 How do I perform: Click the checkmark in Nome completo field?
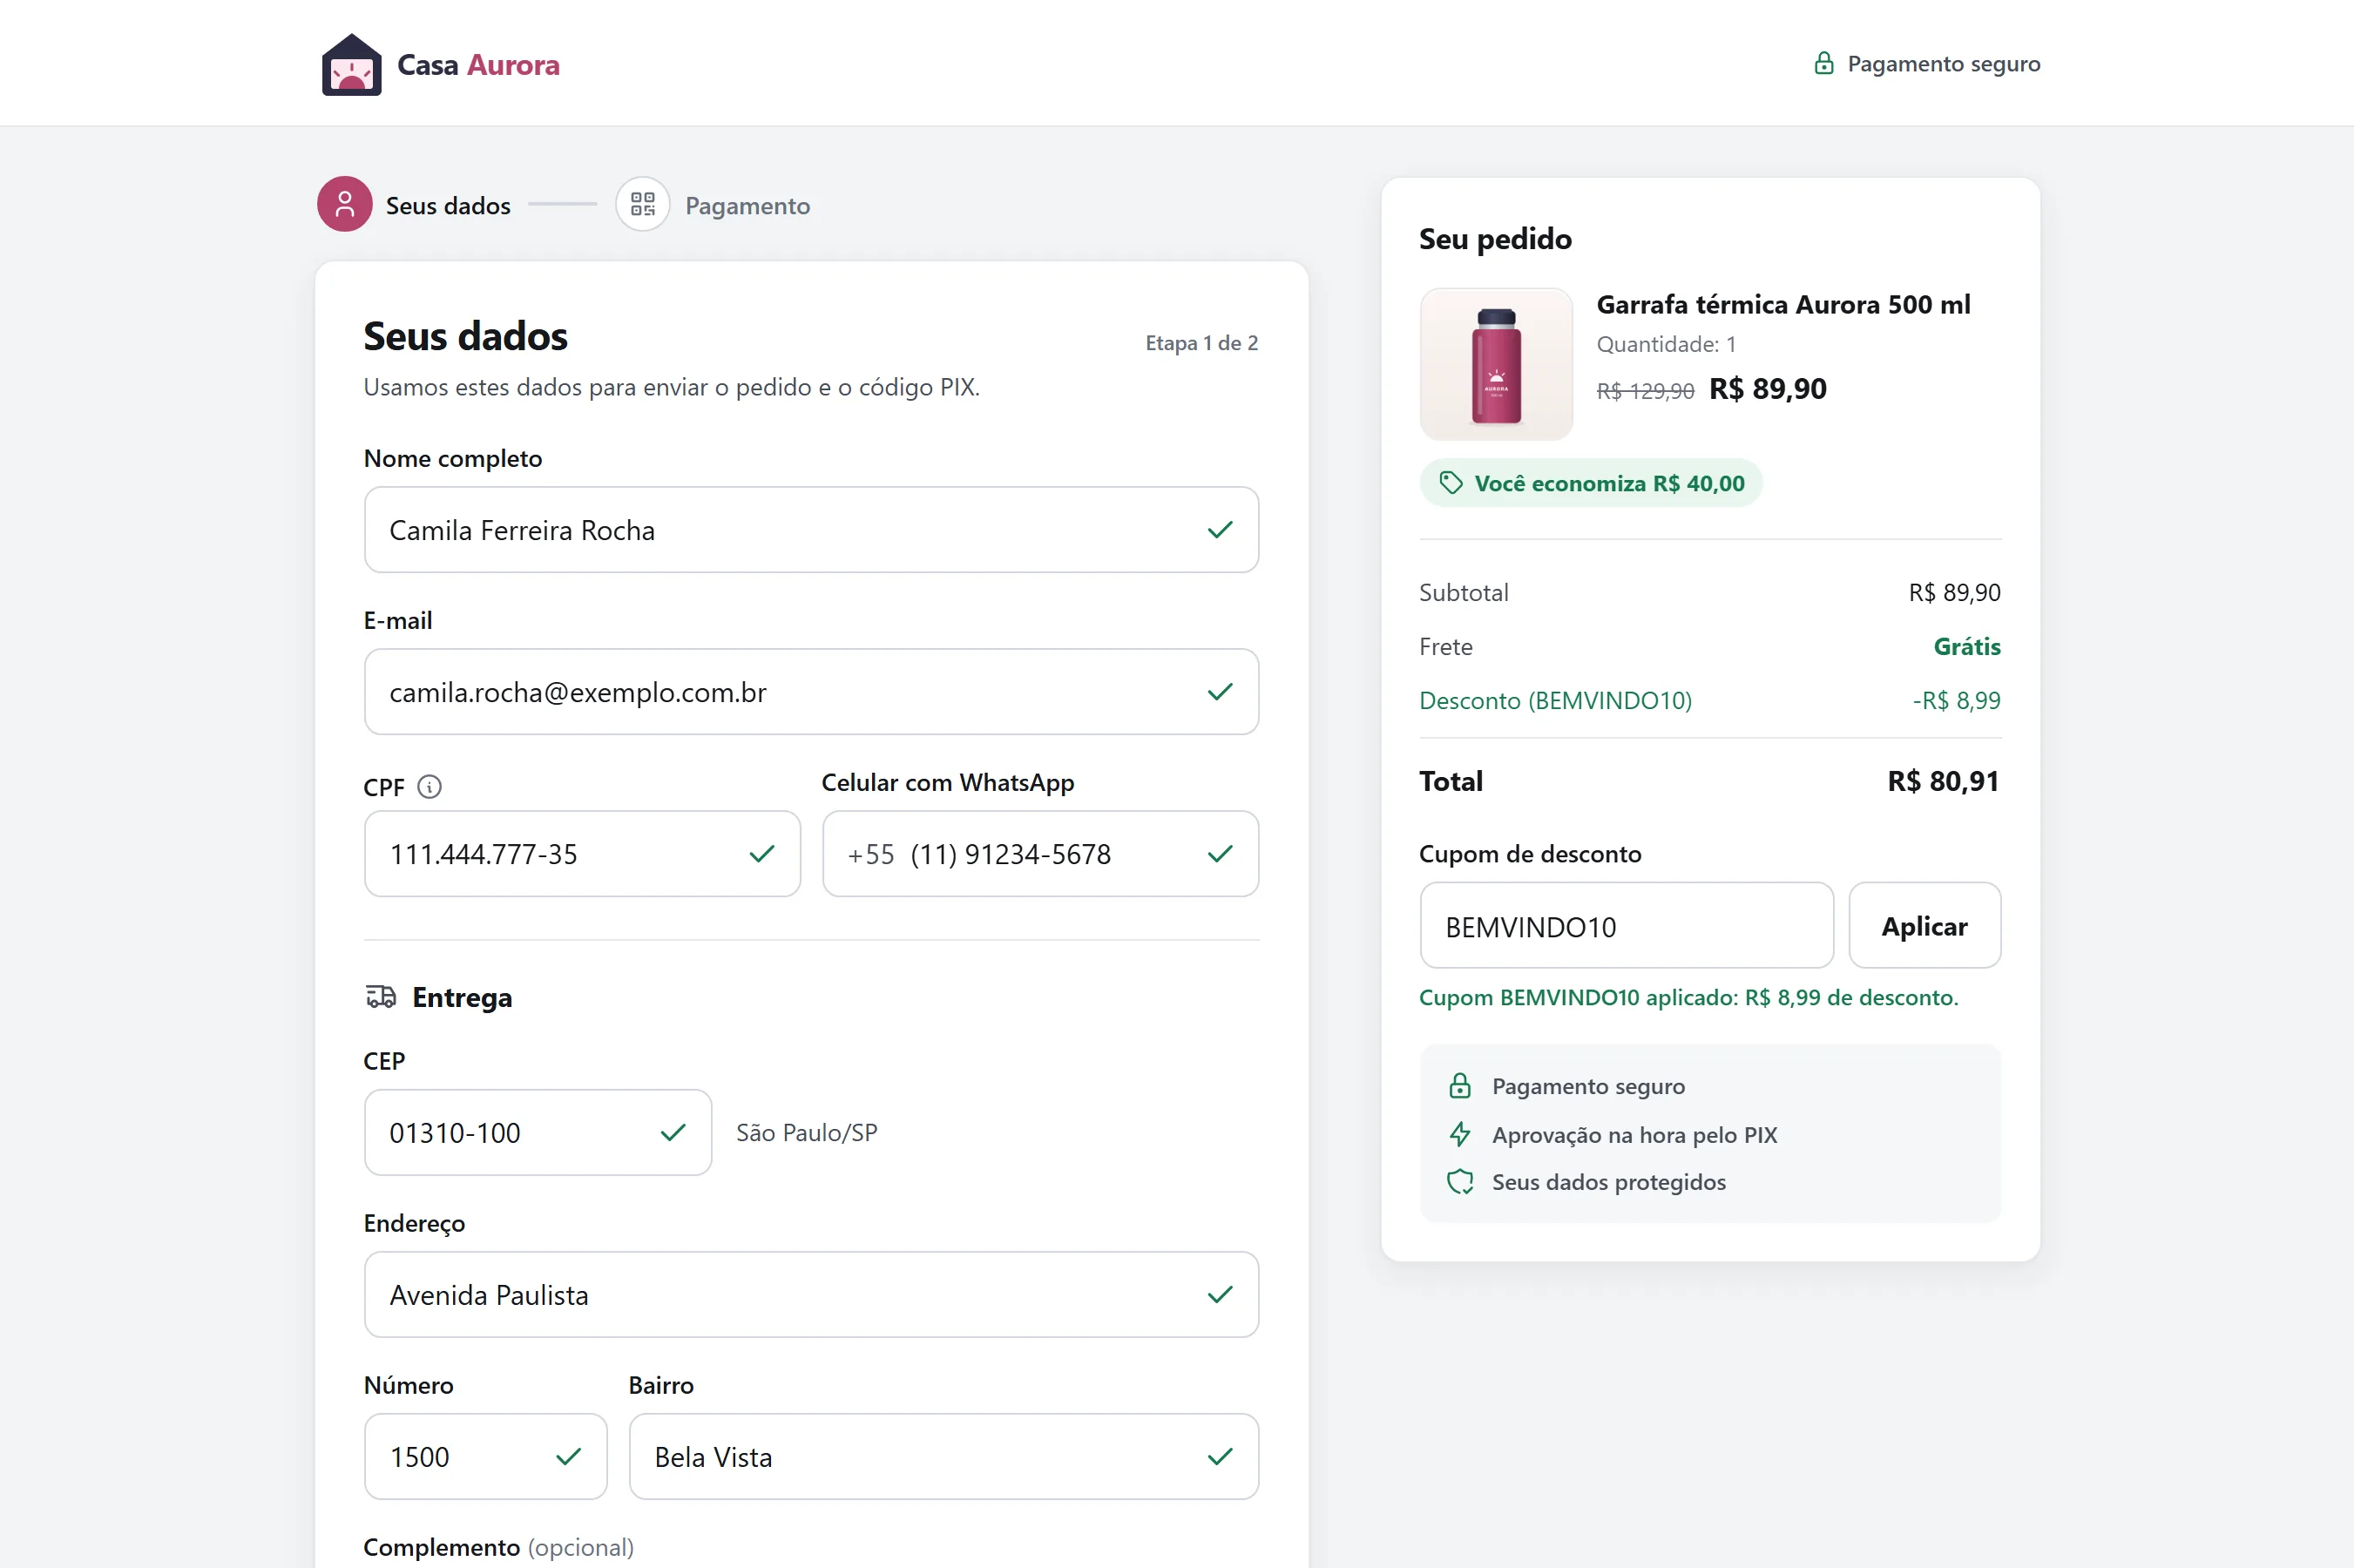tap(1219, 530)
